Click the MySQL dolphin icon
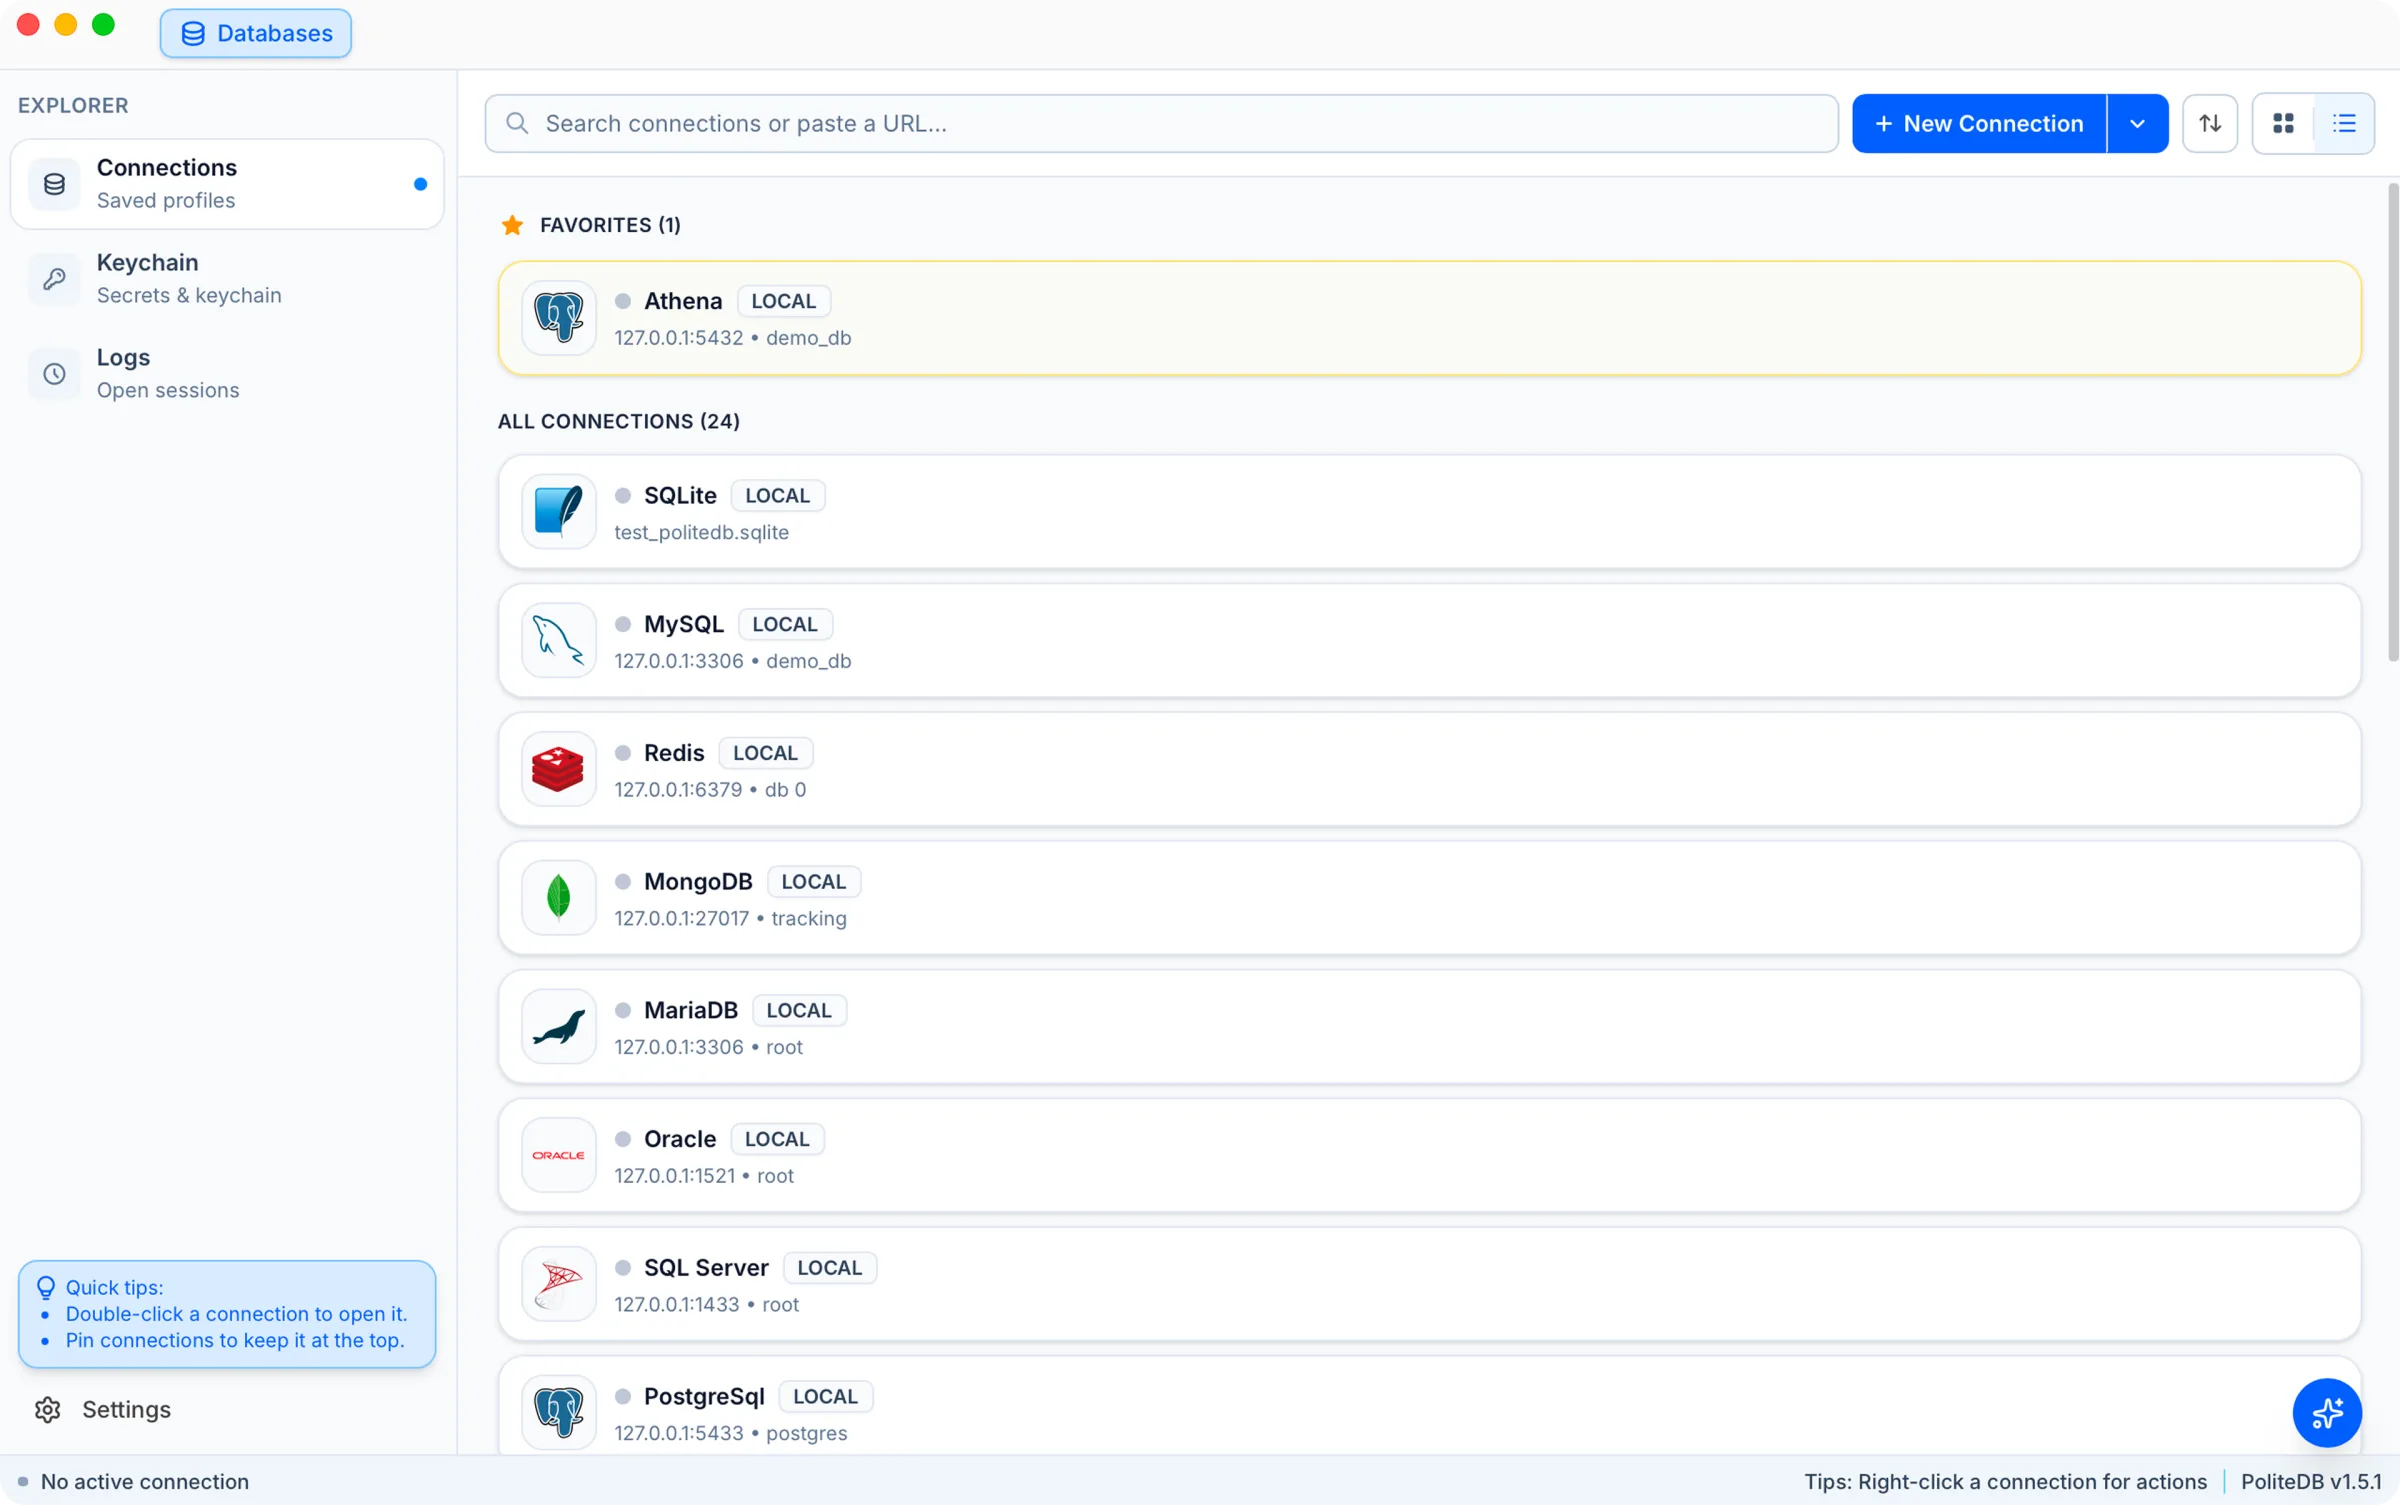This screenshot has width=2400, height=1505. tap(558, 641)
